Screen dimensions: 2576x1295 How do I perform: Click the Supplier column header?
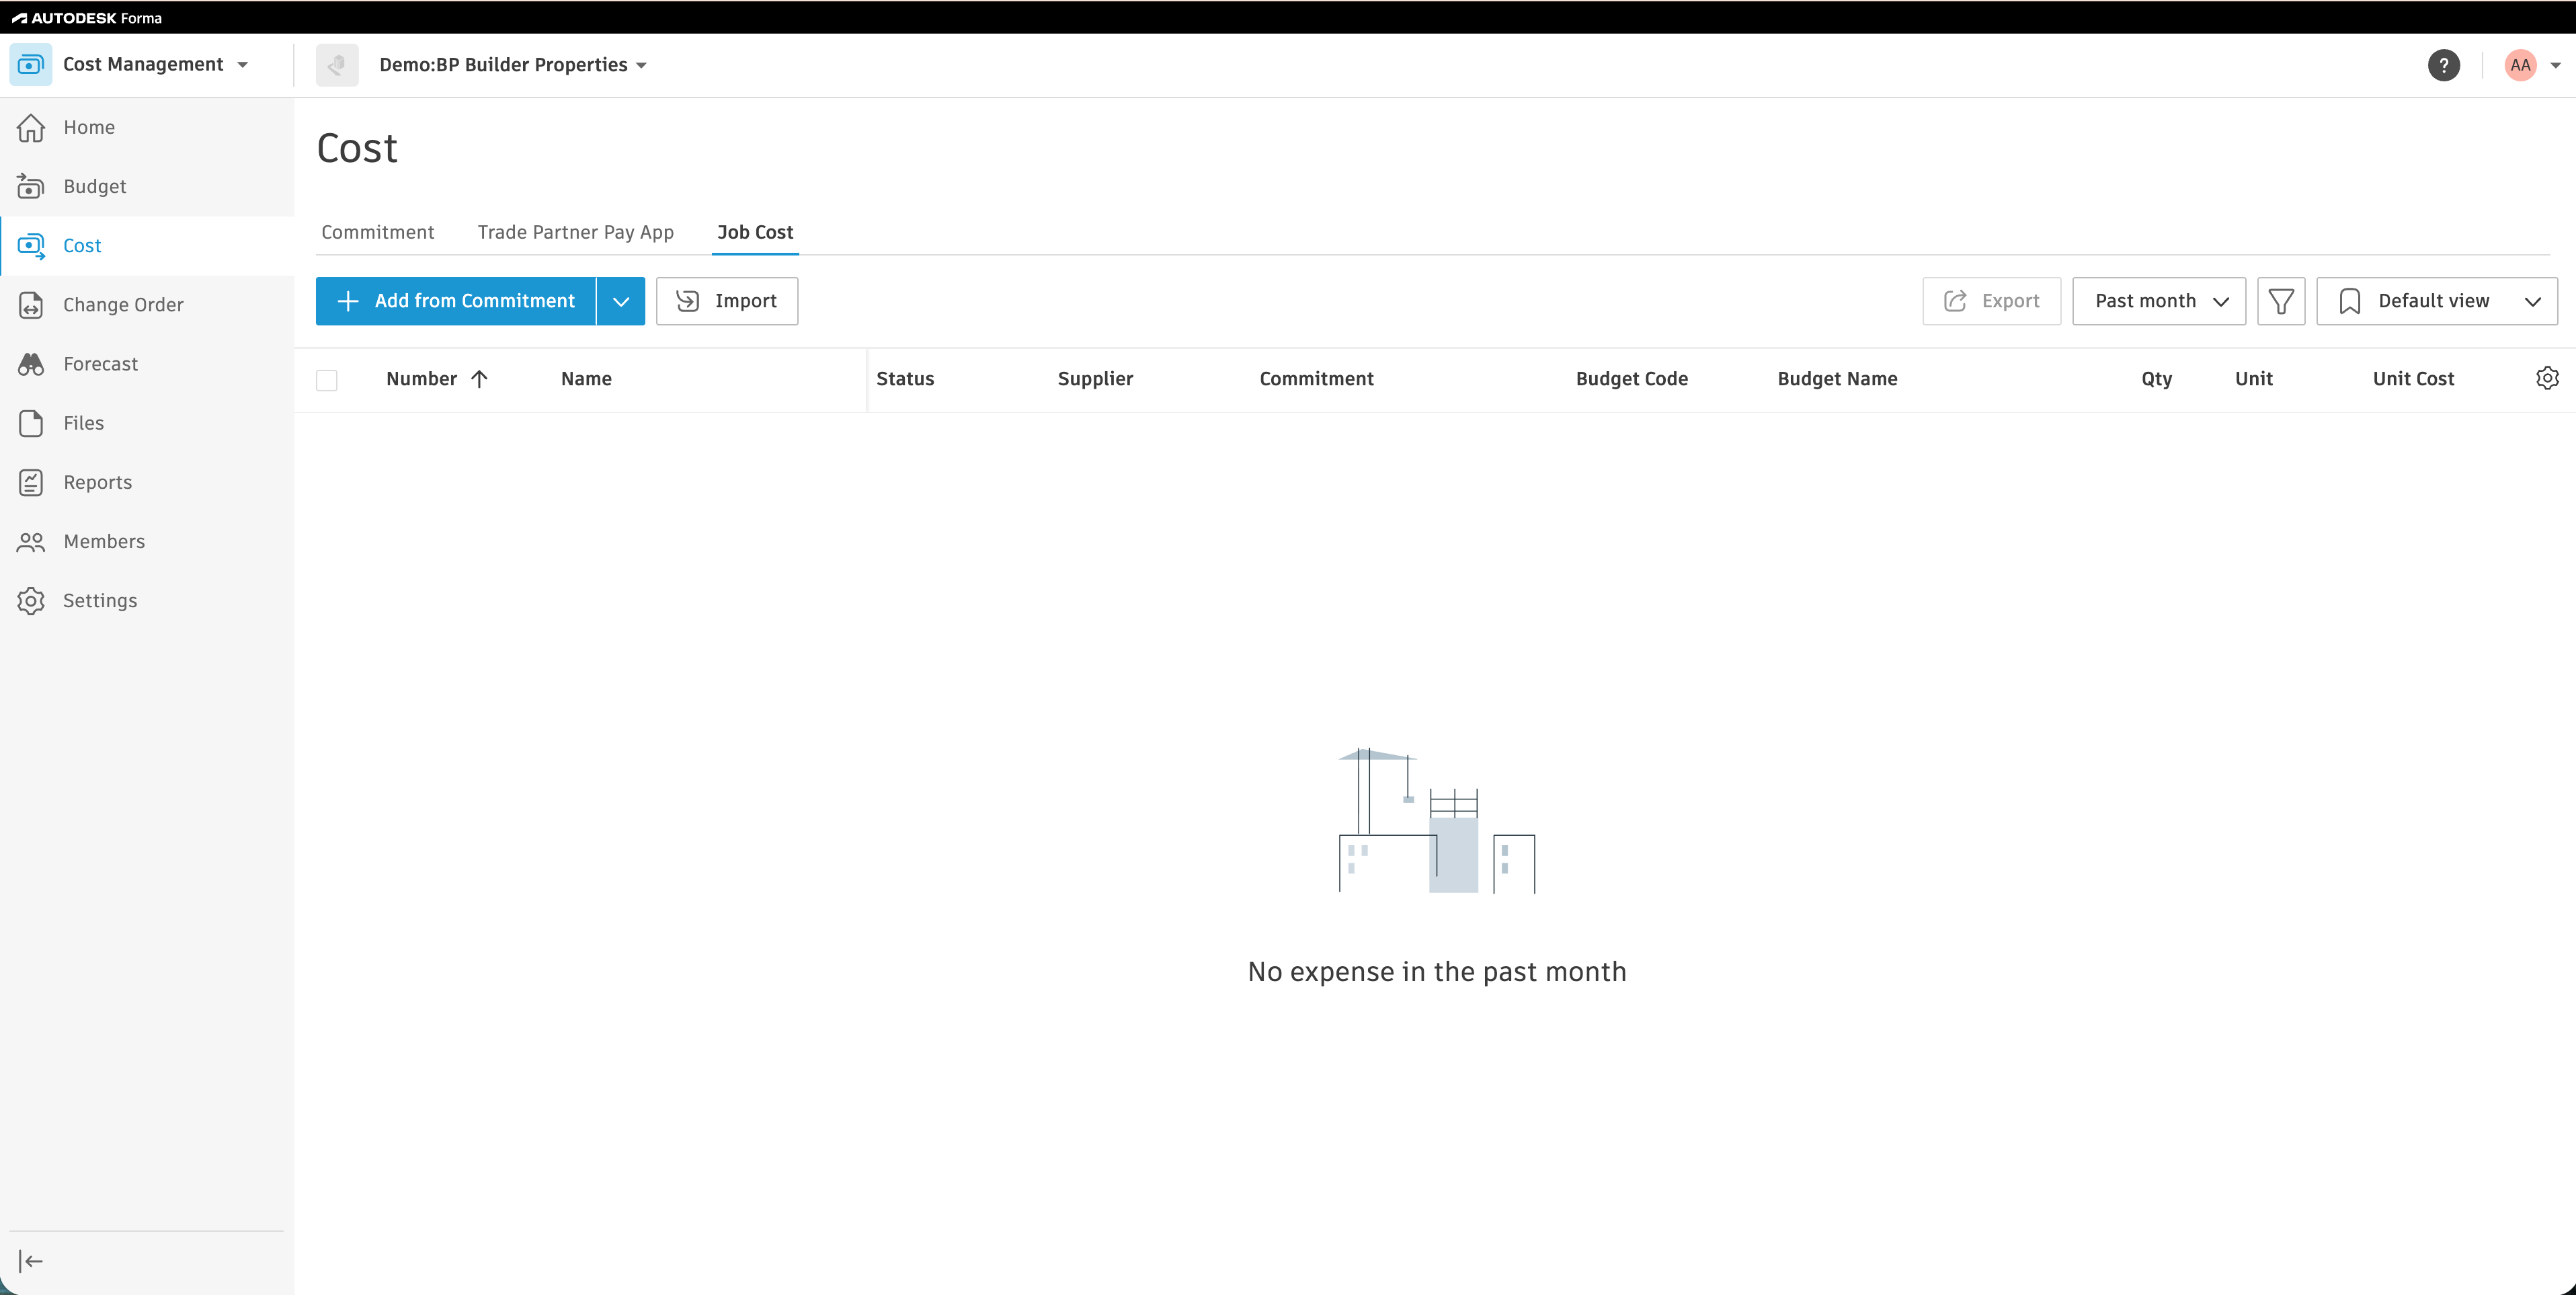coord(1095,379)
